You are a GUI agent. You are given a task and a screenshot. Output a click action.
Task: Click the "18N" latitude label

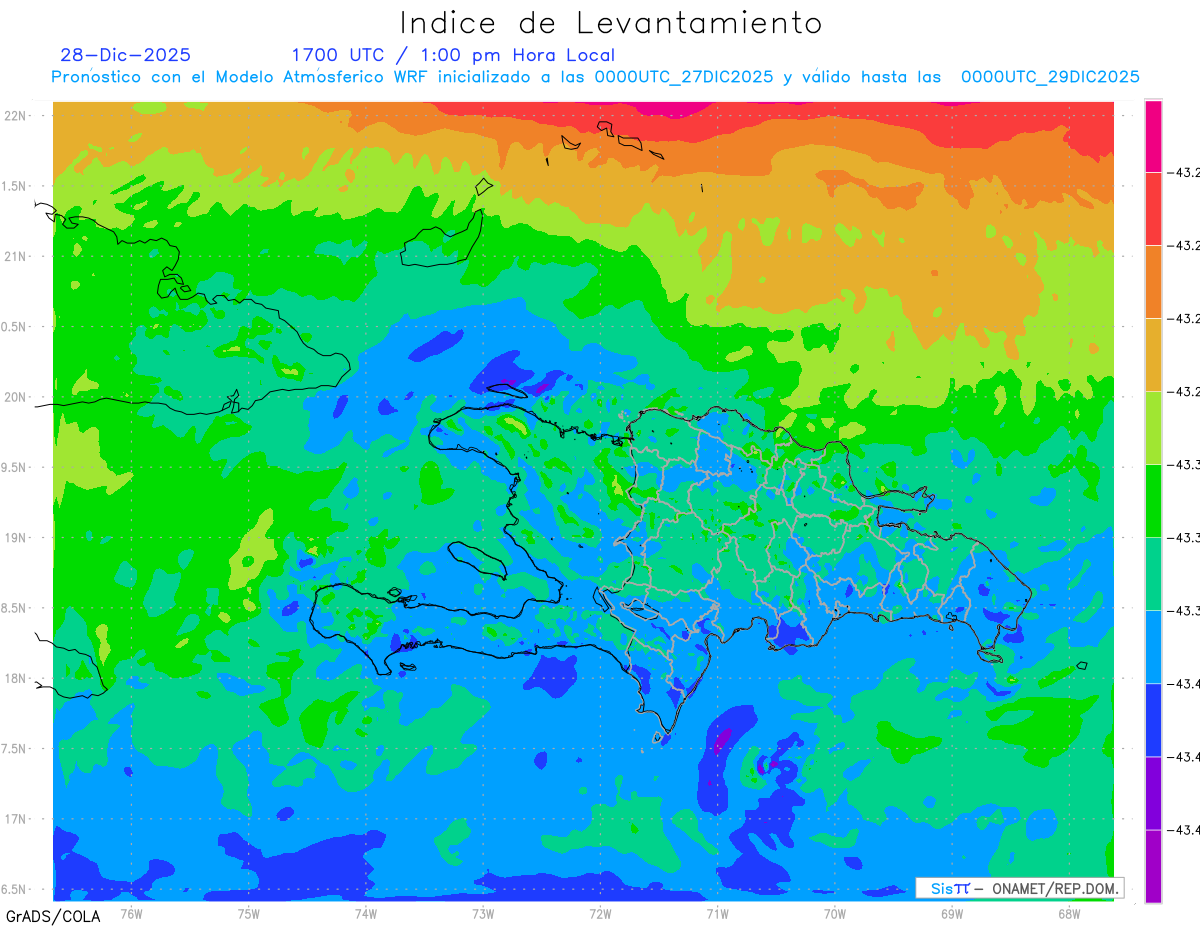pyautogui.click(x=17, y=679)
